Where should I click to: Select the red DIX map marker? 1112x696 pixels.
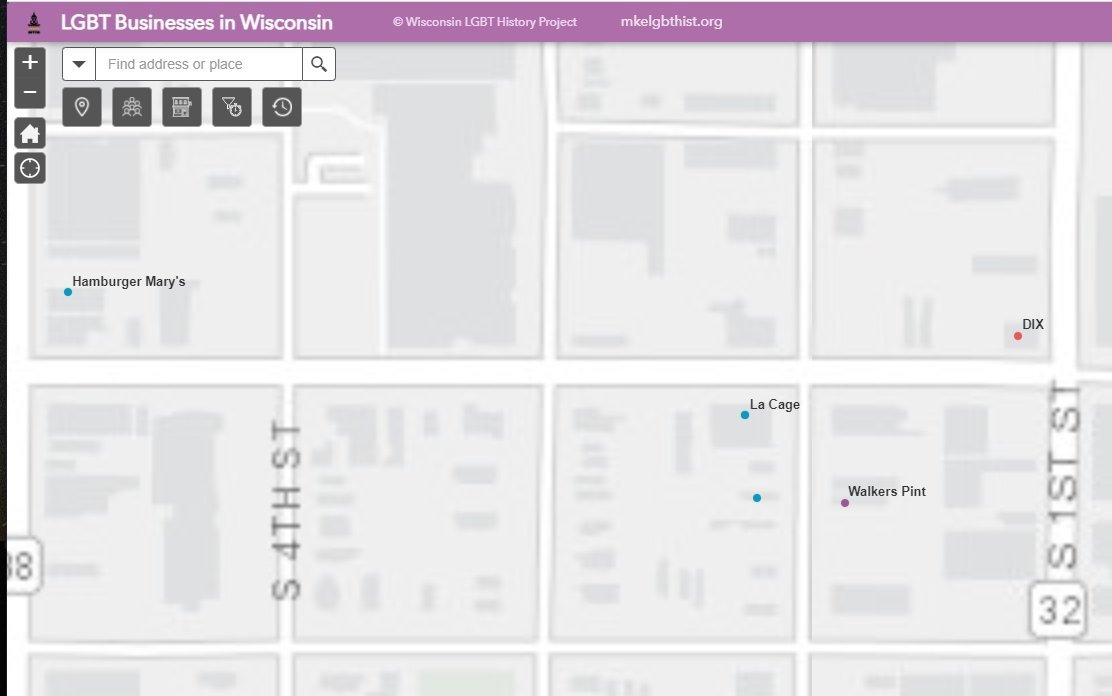pos(1018,336)
